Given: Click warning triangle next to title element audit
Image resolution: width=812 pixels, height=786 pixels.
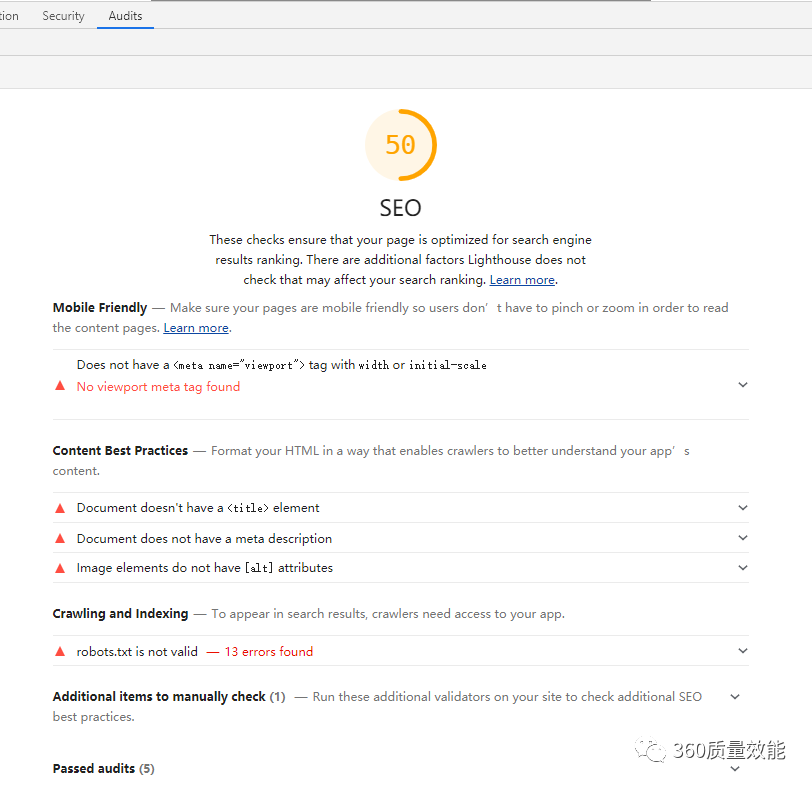Looking at the screenshot, I should 60,508.
